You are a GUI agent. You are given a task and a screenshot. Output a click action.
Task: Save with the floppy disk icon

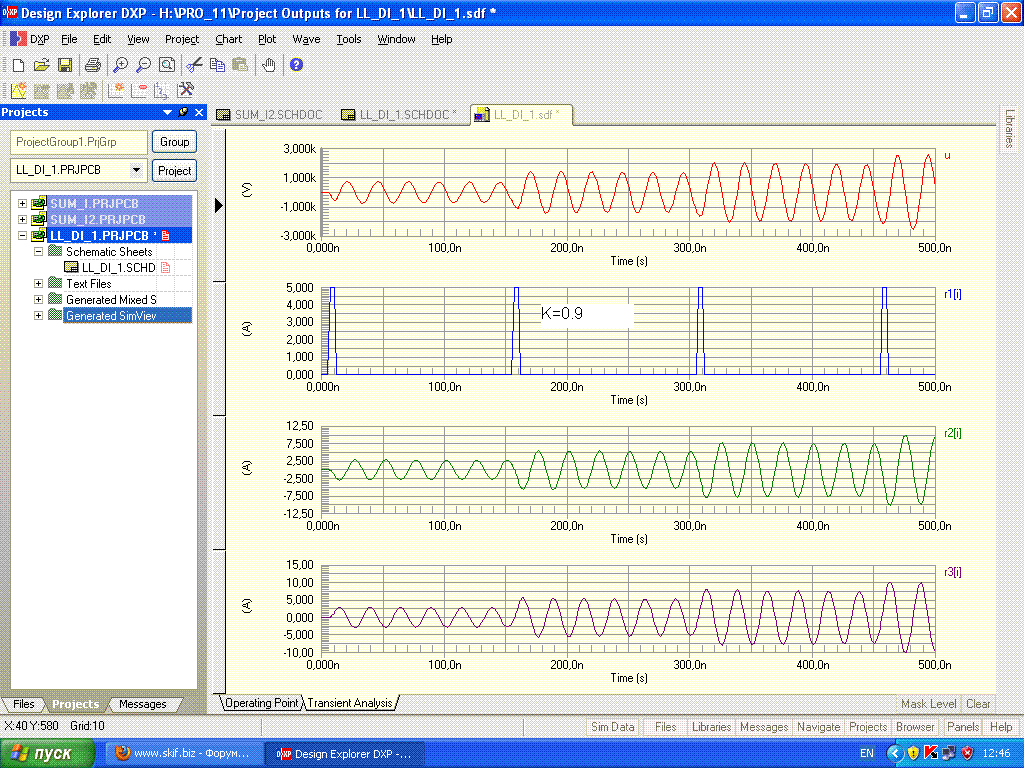64,65
